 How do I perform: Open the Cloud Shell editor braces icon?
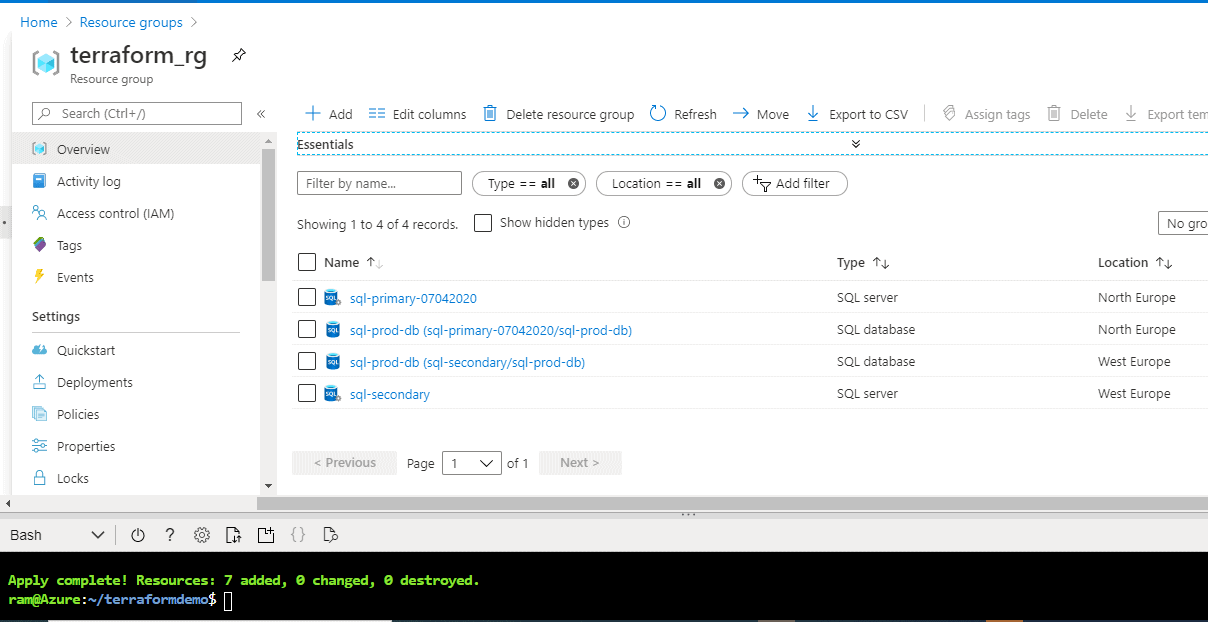(x=298, y=535)
